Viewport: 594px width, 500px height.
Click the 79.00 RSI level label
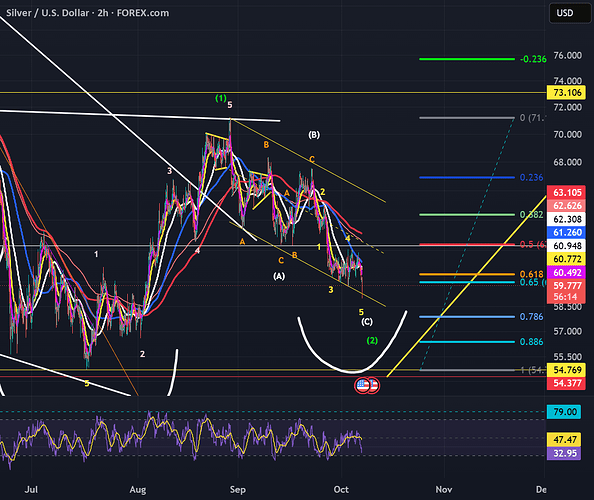pos(564,412)
